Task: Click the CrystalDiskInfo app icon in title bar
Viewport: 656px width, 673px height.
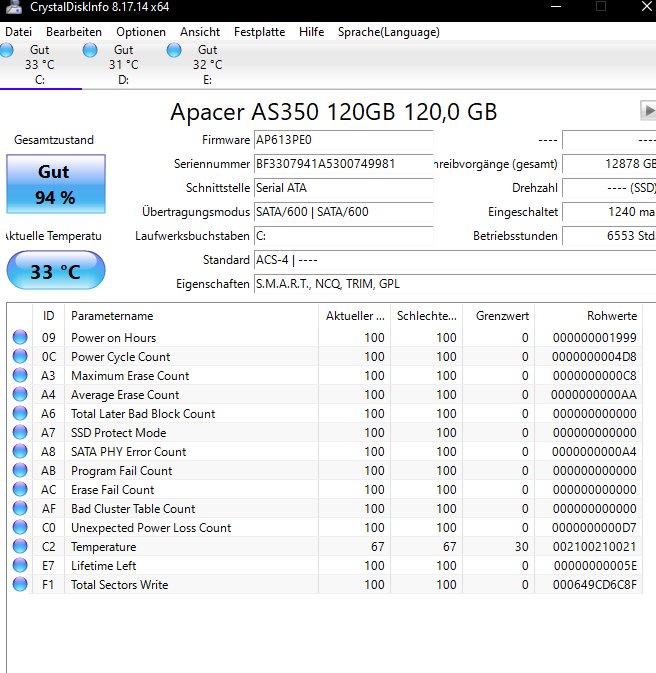Action: coord(13,6)
